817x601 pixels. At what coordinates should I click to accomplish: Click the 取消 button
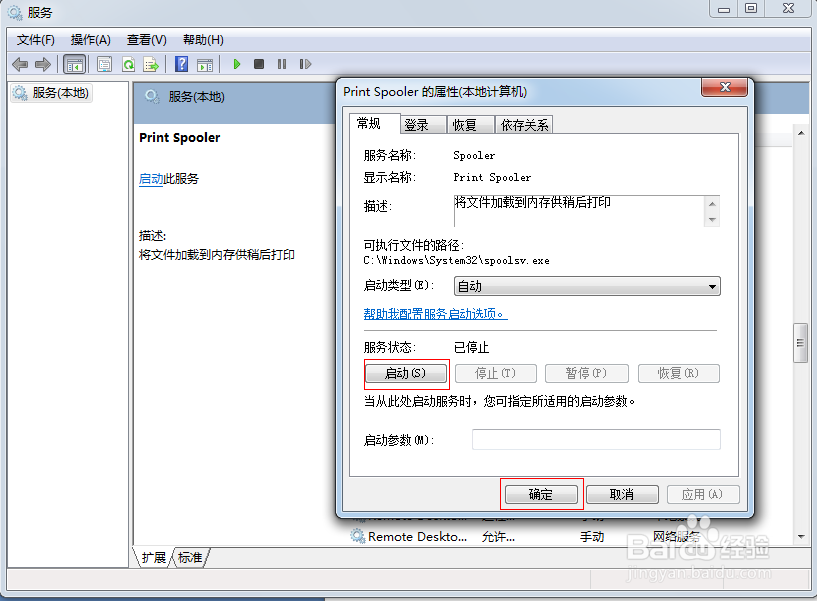pos(622,494)
